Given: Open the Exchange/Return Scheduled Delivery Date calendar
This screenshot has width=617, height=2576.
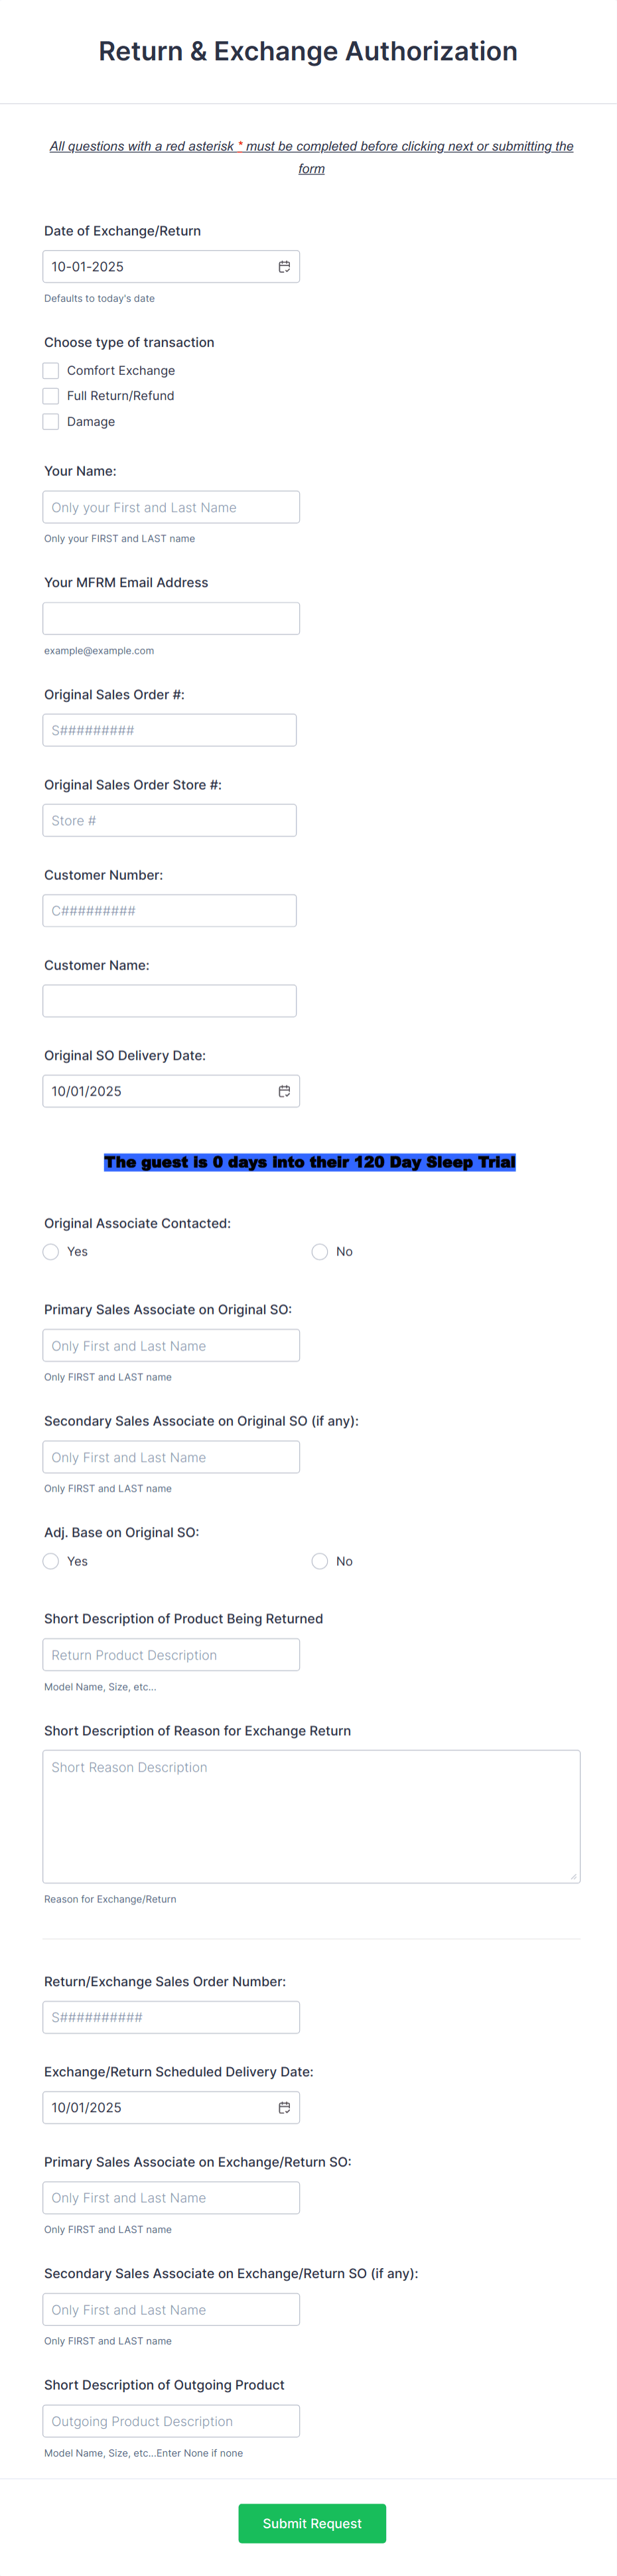Looking at the screenshot, I should [284, 2107].
